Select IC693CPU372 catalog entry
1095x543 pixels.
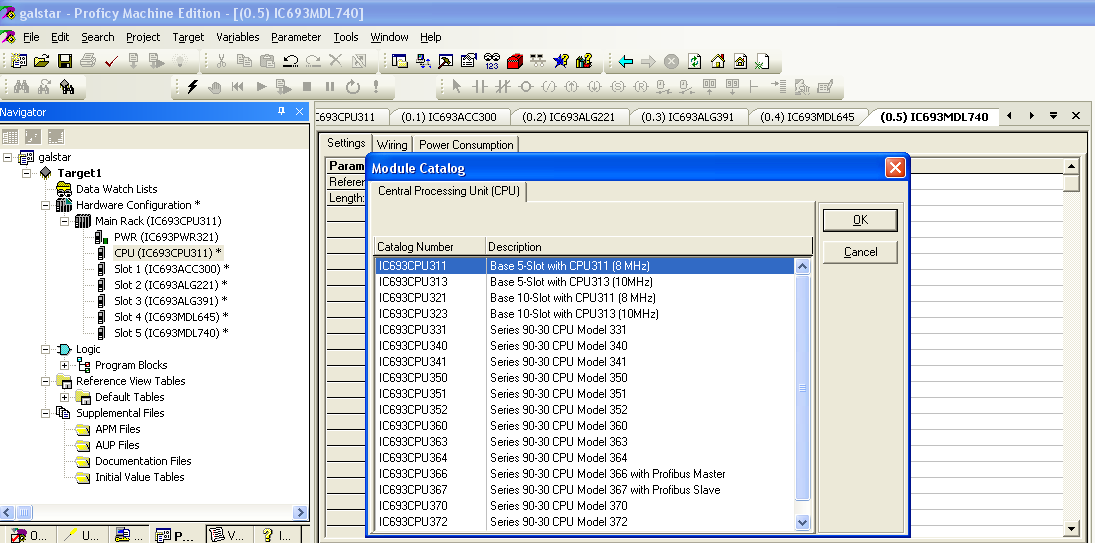pyautogui.click(x=585, y=522)
